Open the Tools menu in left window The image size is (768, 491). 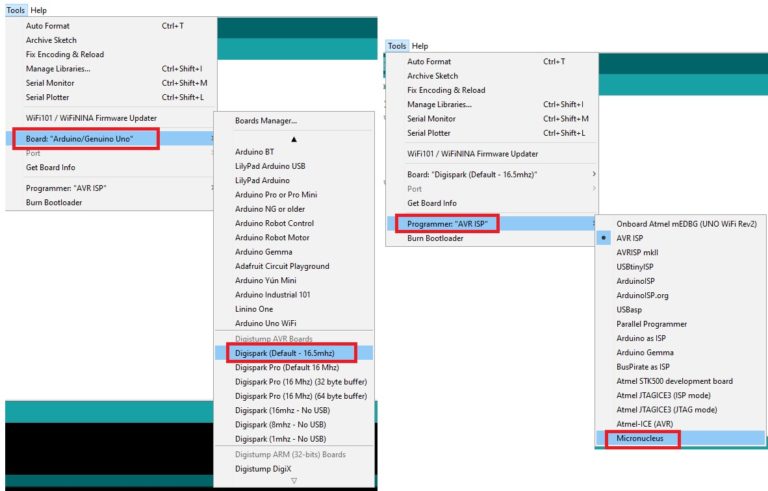[x=15, y=10]
